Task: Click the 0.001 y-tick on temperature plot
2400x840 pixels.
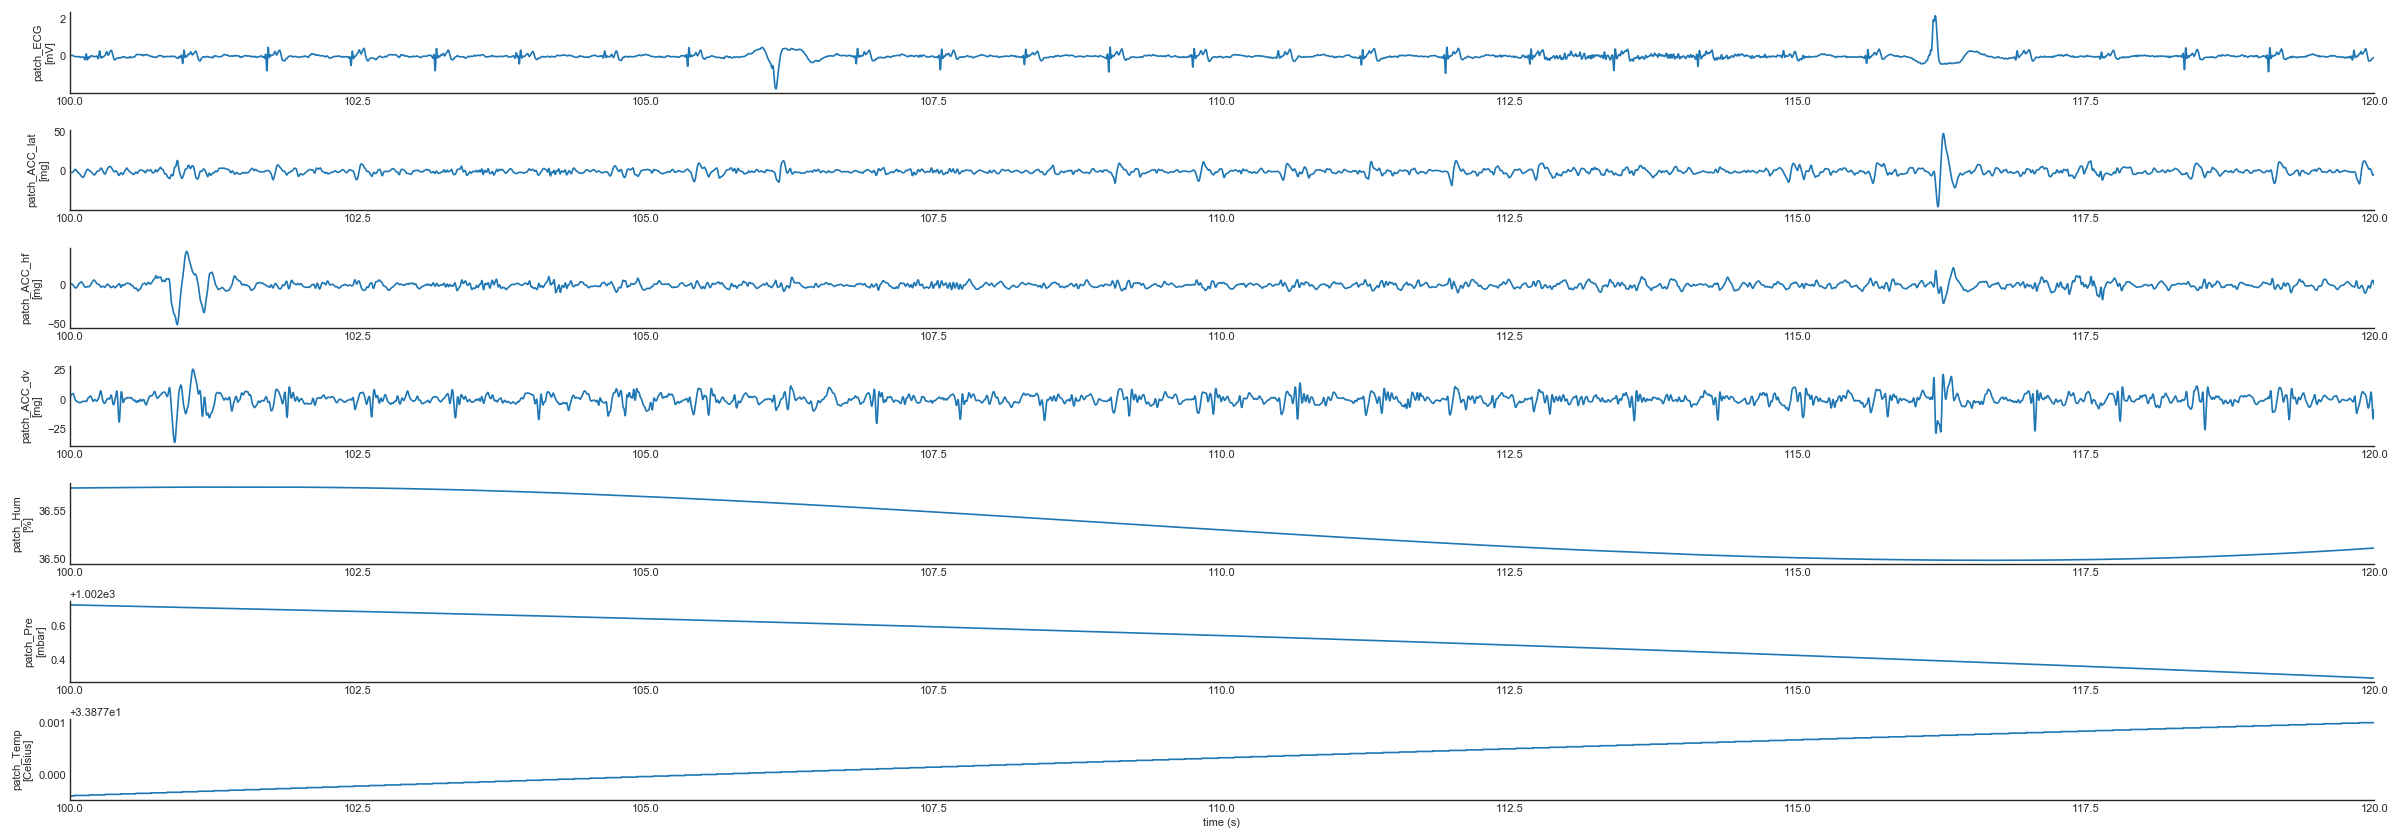Action: click(52, 723)
